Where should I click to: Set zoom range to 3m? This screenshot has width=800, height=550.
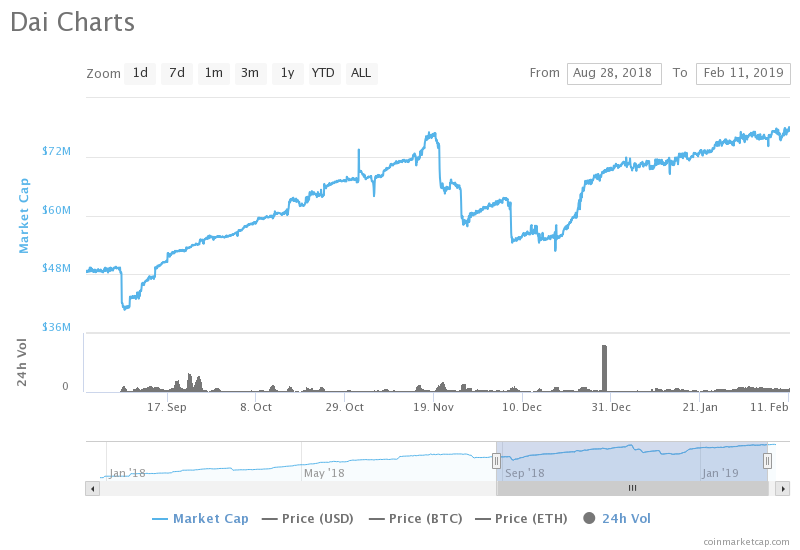[251, 73]
